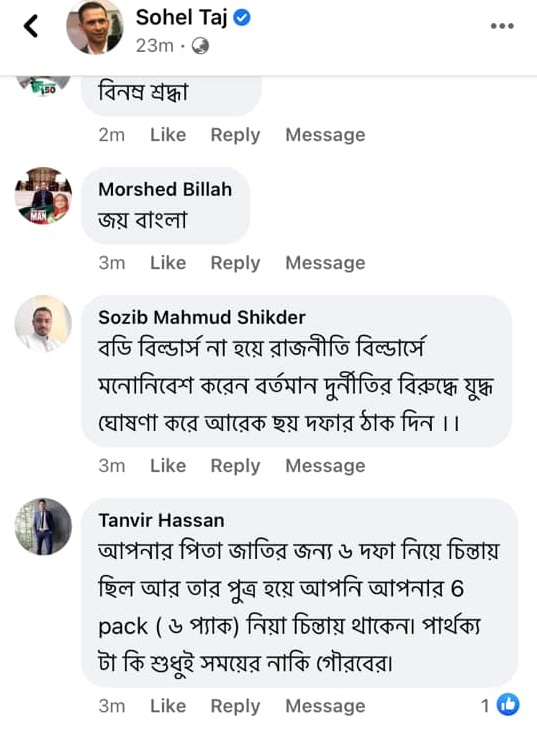Image resolution: width=537 pixels, height=733 pixels.
Task: Tap the blue like reaction icon
Action: click(x=508, y=704)
